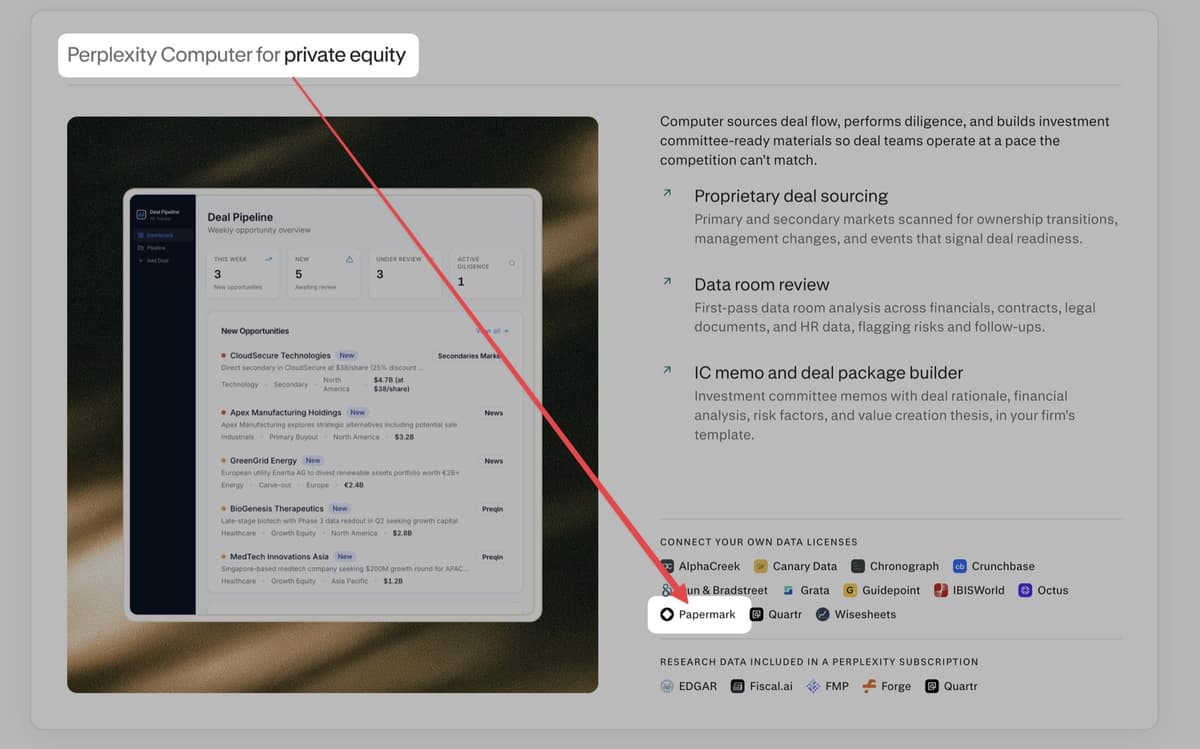This screenshot has width=1200, height=749.
Task: Click Preqin label on BioGenesis Therapeutics row
Action: pos(492,509)
